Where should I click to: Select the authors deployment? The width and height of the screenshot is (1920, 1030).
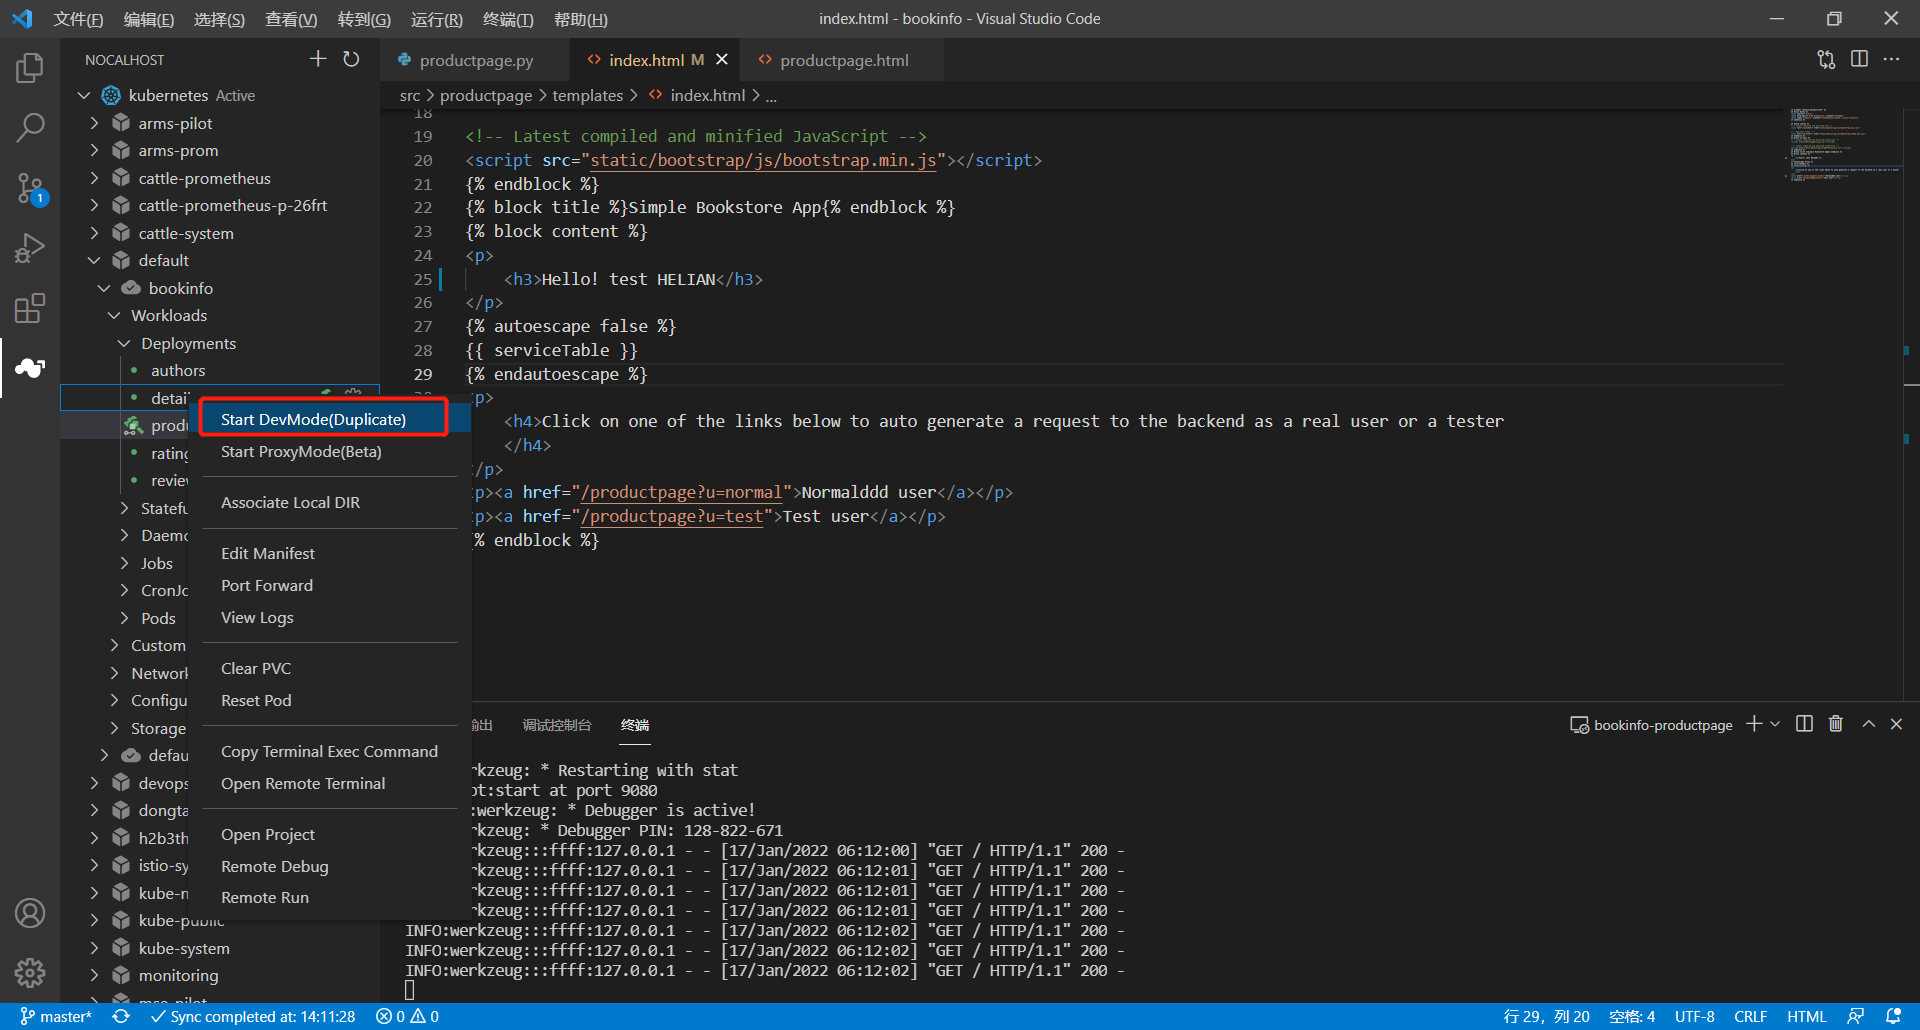[178, 370]
